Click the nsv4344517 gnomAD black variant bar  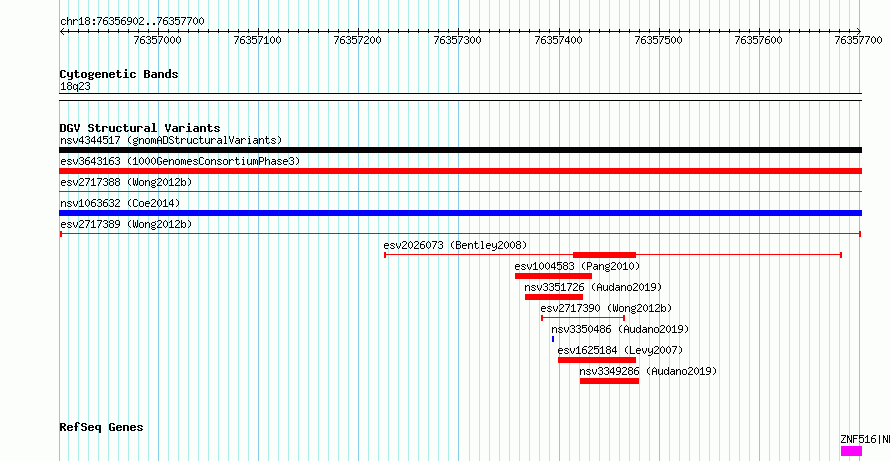coord(460,150)
